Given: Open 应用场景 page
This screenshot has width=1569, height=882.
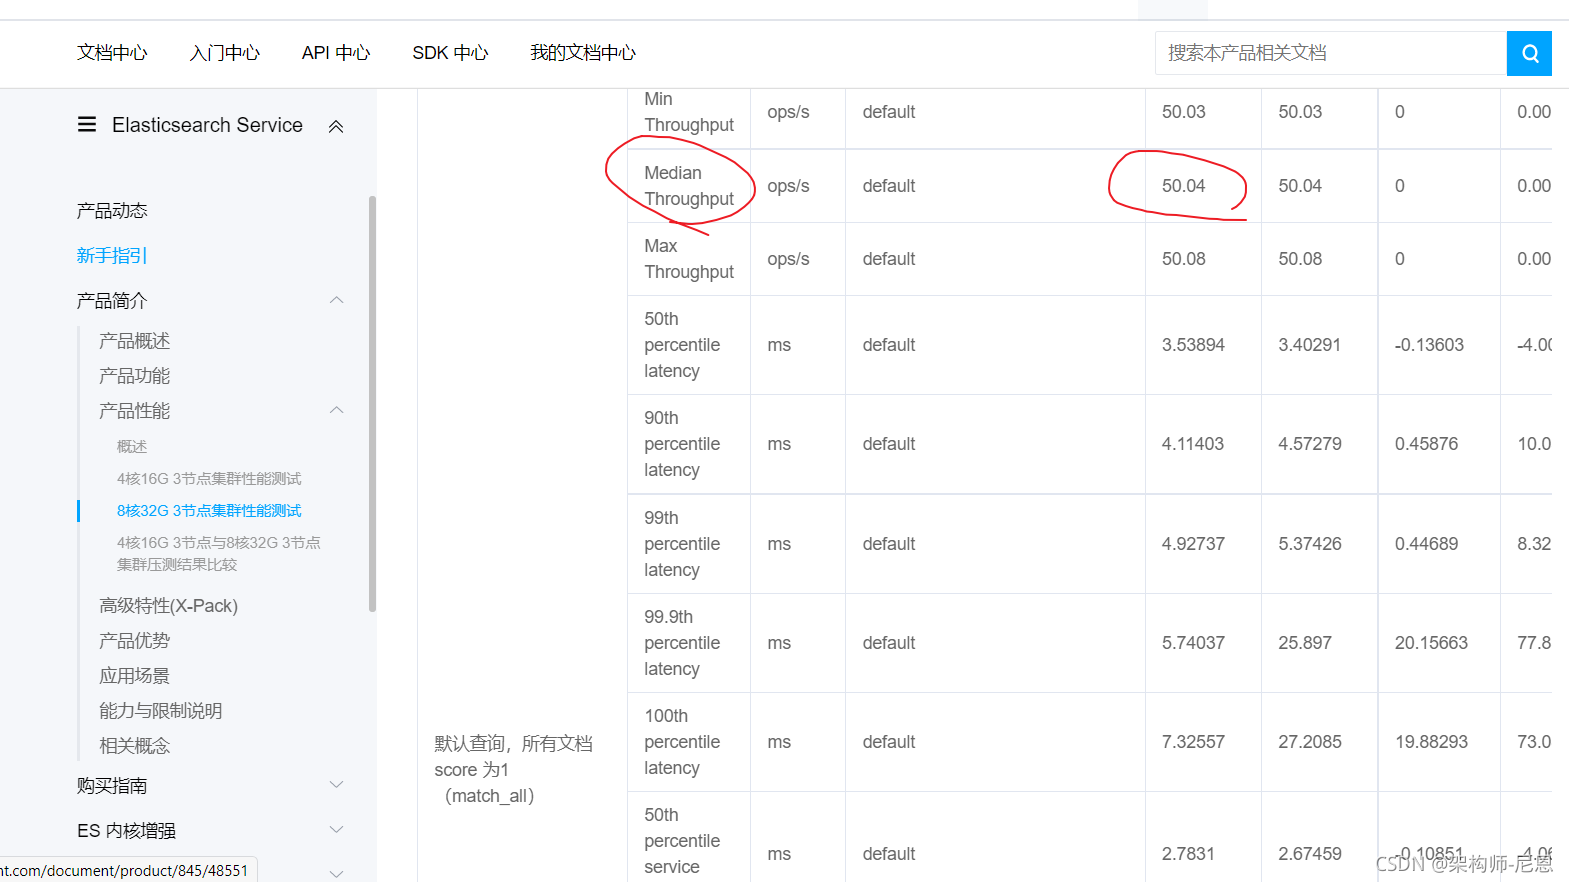Looking at the screenshot, I should point(135,676).
